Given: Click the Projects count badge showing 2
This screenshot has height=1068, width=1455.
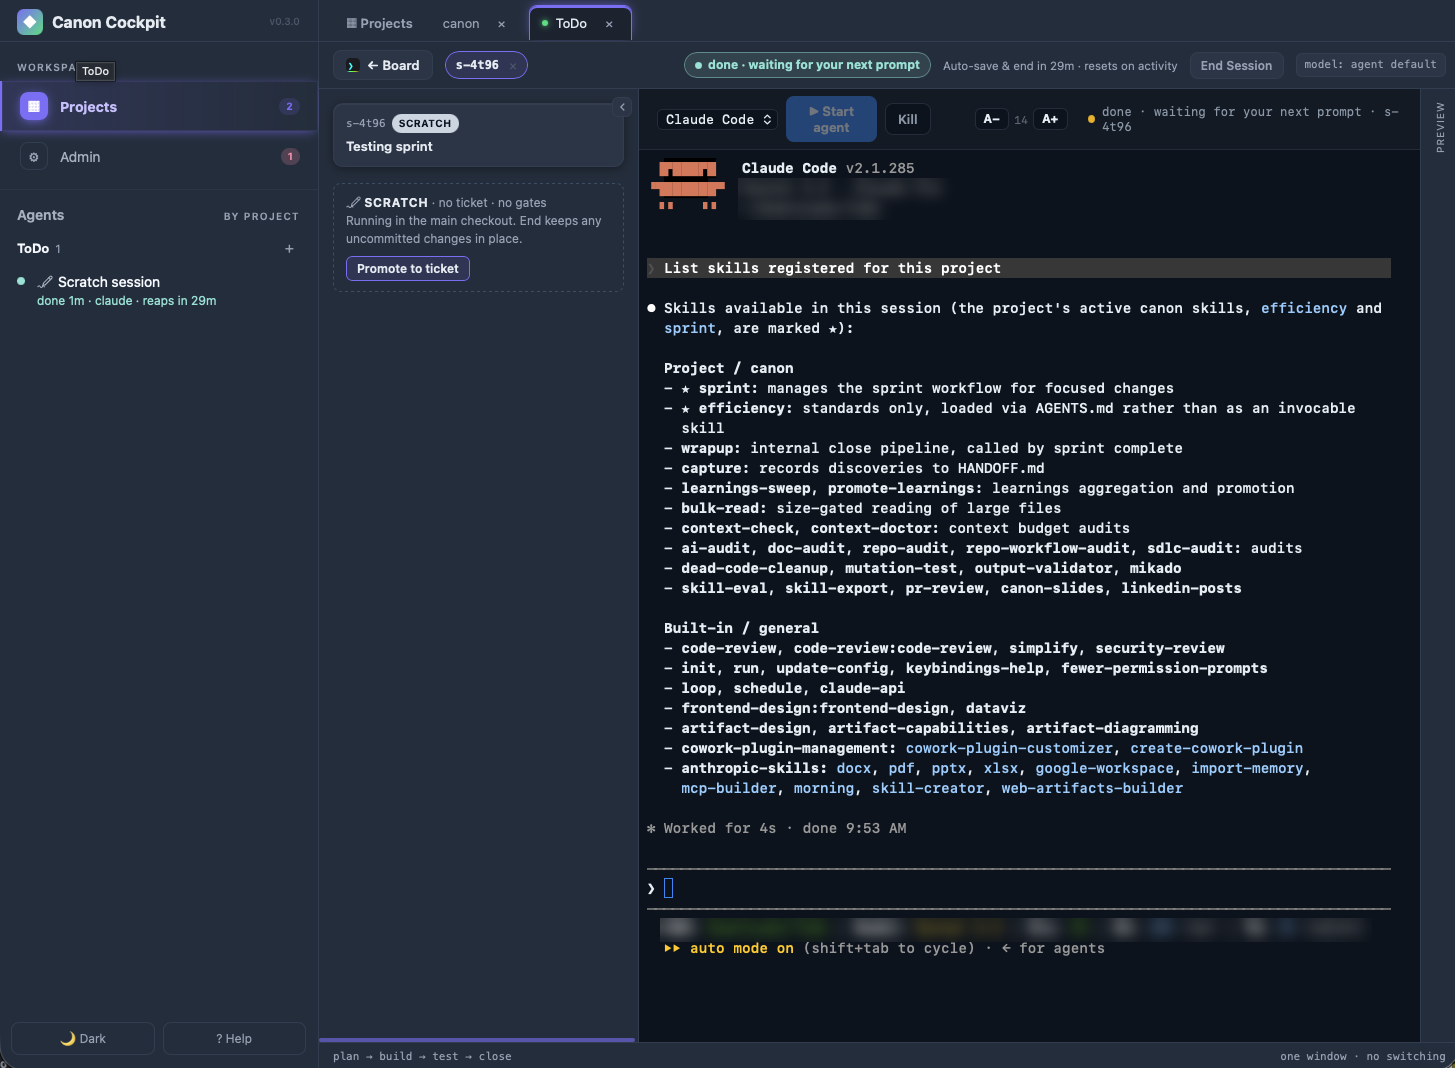Looking at the screenshot, I should pos(289,107).
